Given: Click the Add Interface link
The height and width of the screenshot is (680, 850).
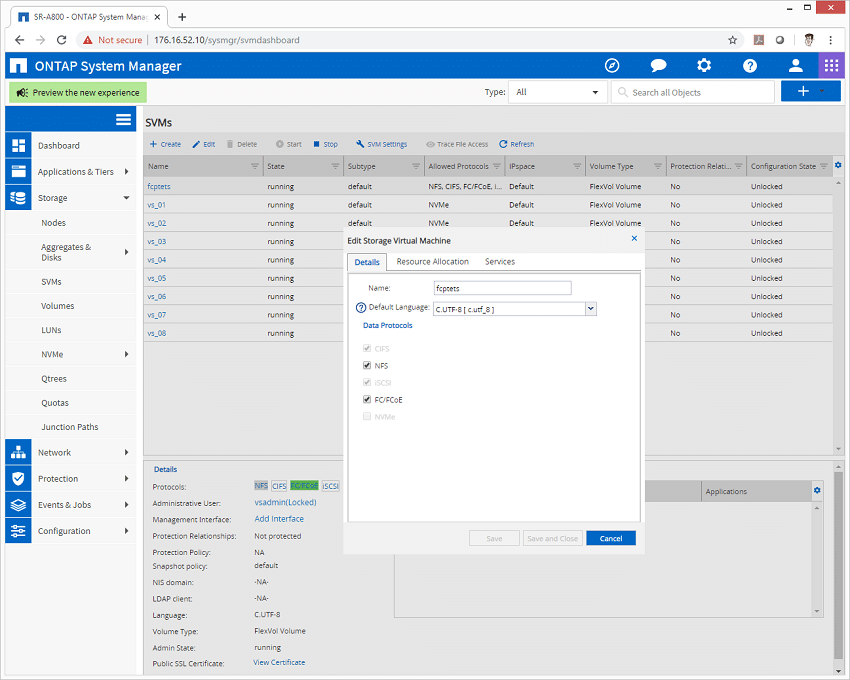Looking at the screenshot, I should (279, 519).
